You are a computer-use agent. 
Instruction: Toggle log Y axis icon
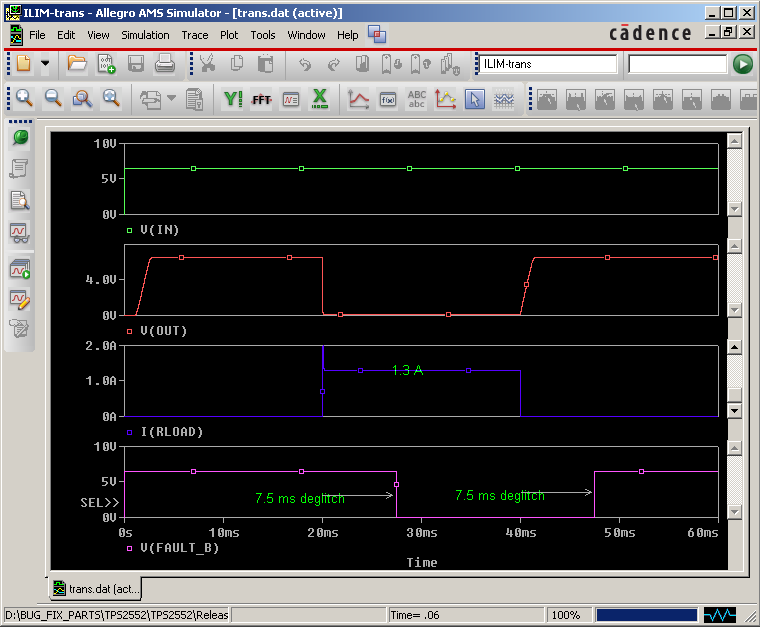click(232, 99)
